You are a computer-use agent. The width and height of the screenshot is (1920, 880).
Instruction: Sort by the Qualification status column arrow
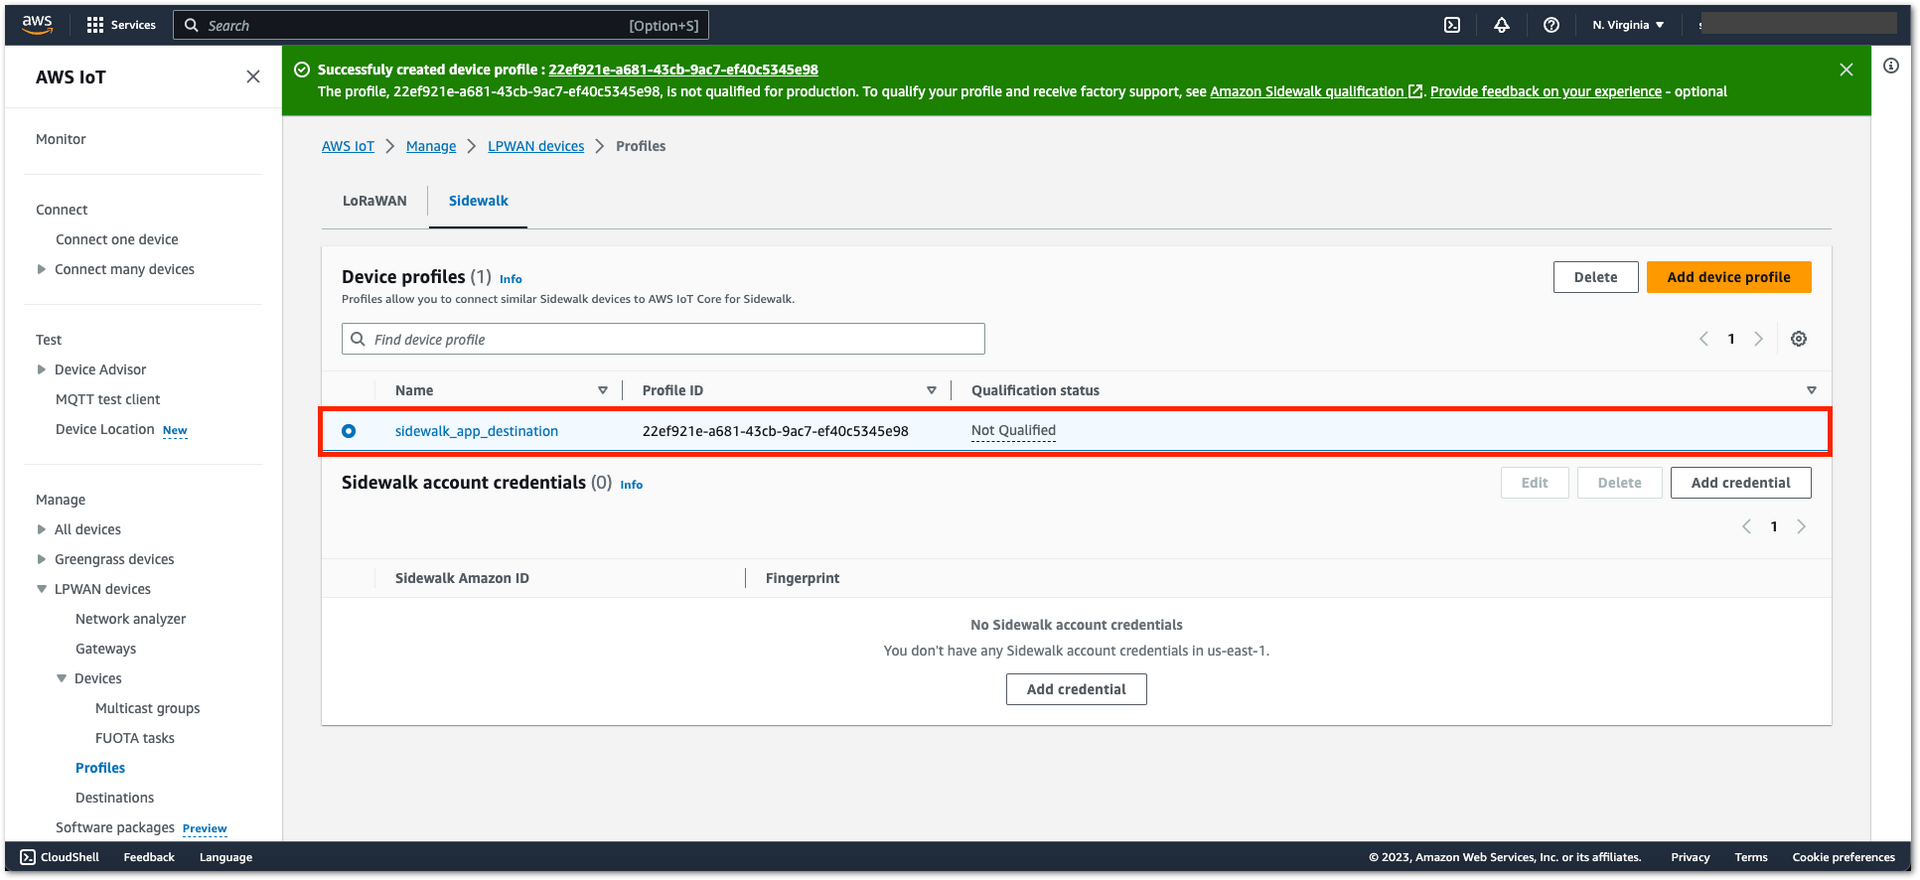point(1812,391)
